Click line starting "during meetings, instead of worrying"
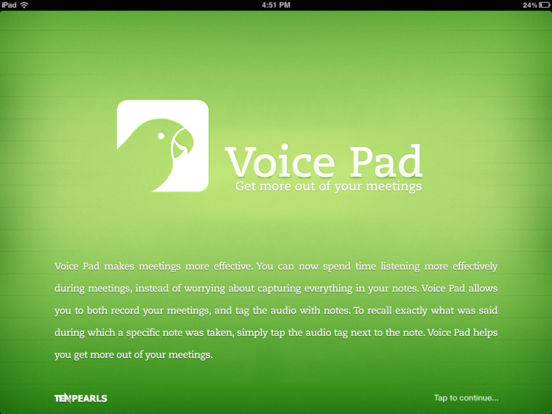This screenshot has width=552, height=414. click(276, 289)
